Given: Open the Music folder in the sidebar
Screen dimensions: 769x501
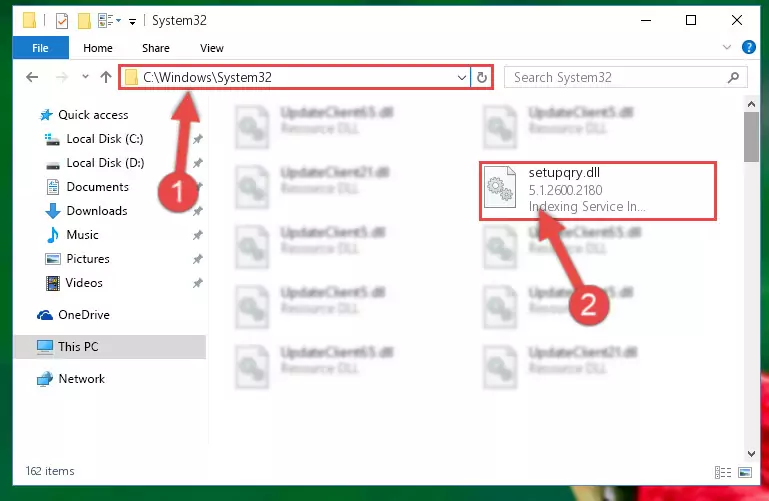Looking at the screenshot, I should 82,235.
